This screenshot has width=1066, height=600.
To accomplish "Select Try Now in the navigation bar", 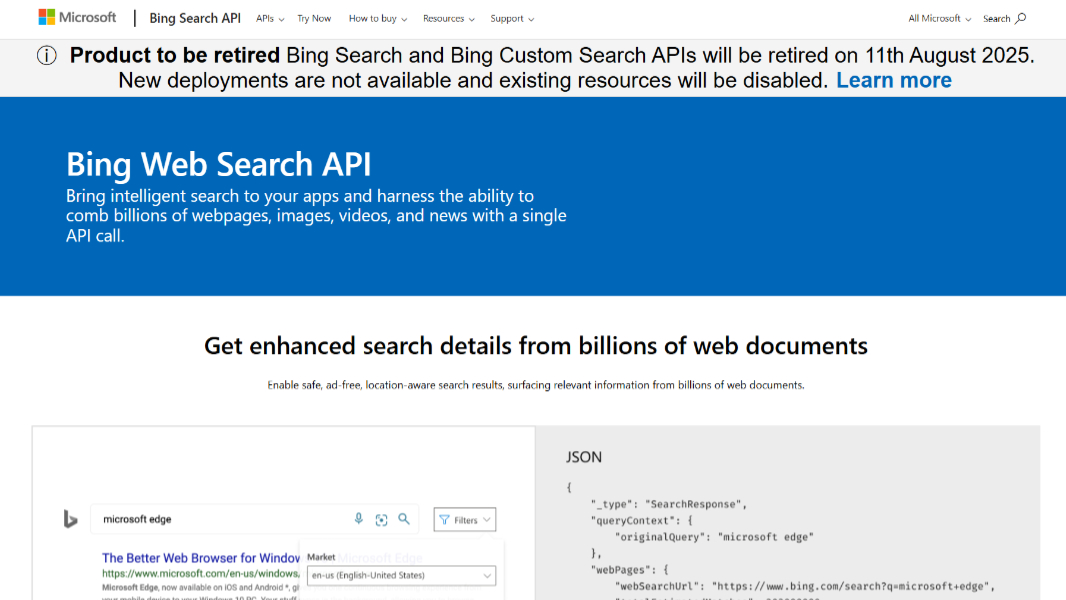I will click(x=314, y=18).
